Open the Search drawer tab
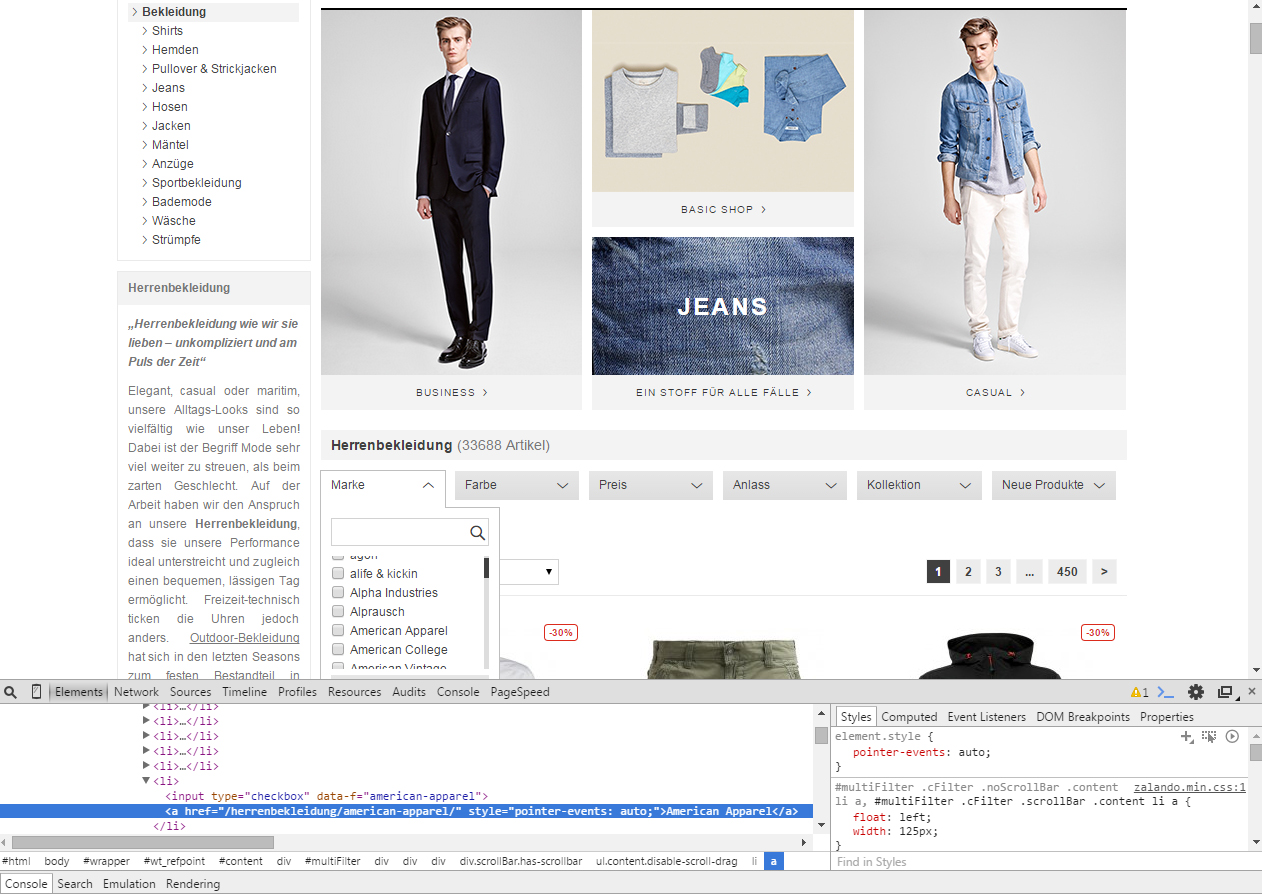 click(x=75, y=884)
